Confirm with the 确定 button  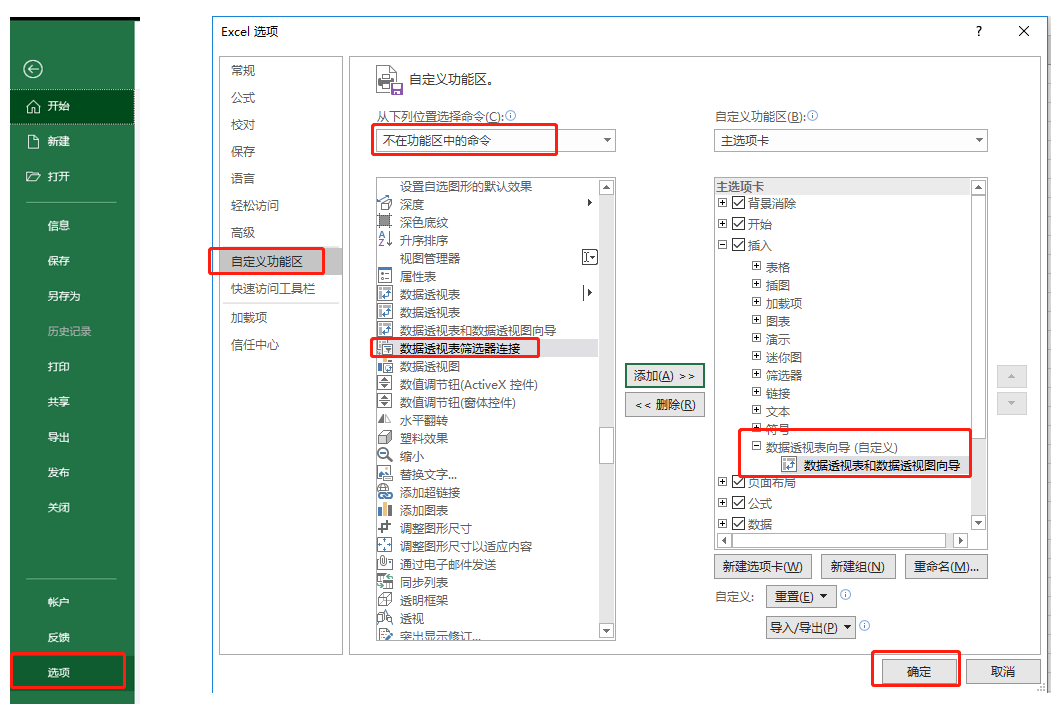click(919, 671)
